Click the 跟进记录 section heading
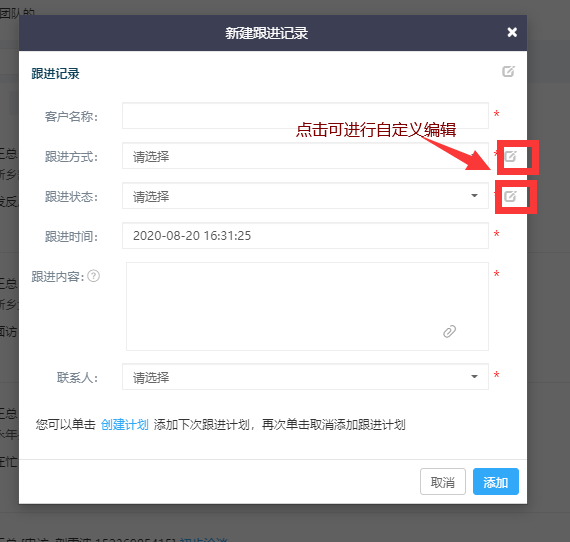The image size is (570, 542). tap(55, 73)
